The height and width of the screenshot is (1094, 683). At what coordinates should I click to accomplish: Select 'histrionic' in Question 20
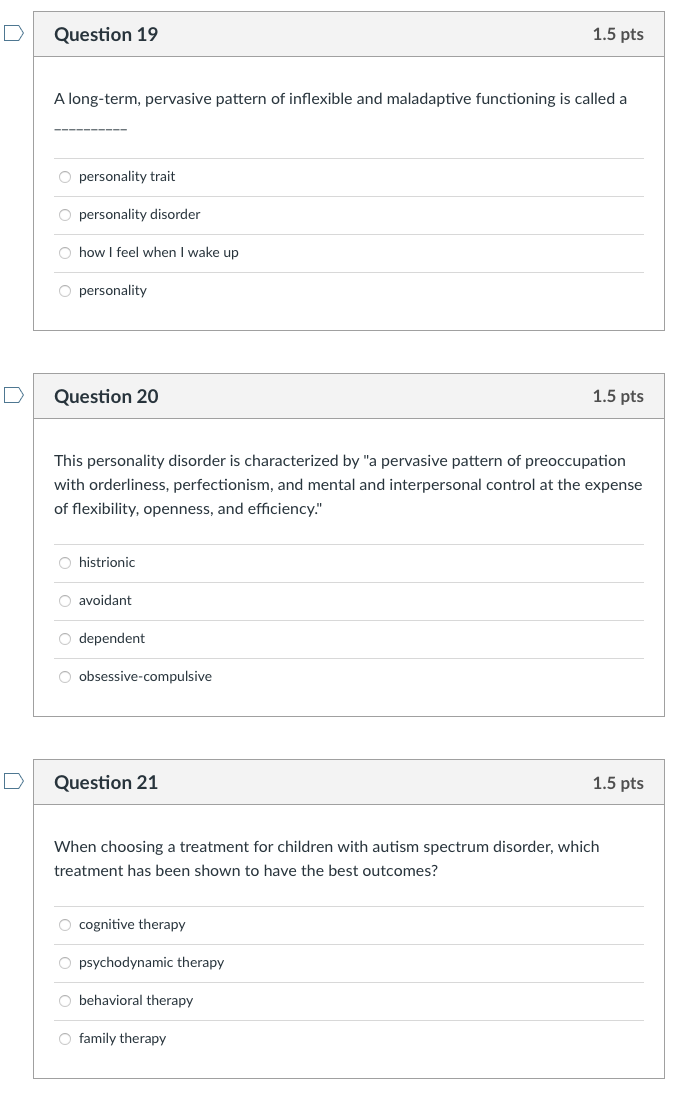[x=64, y=562]
